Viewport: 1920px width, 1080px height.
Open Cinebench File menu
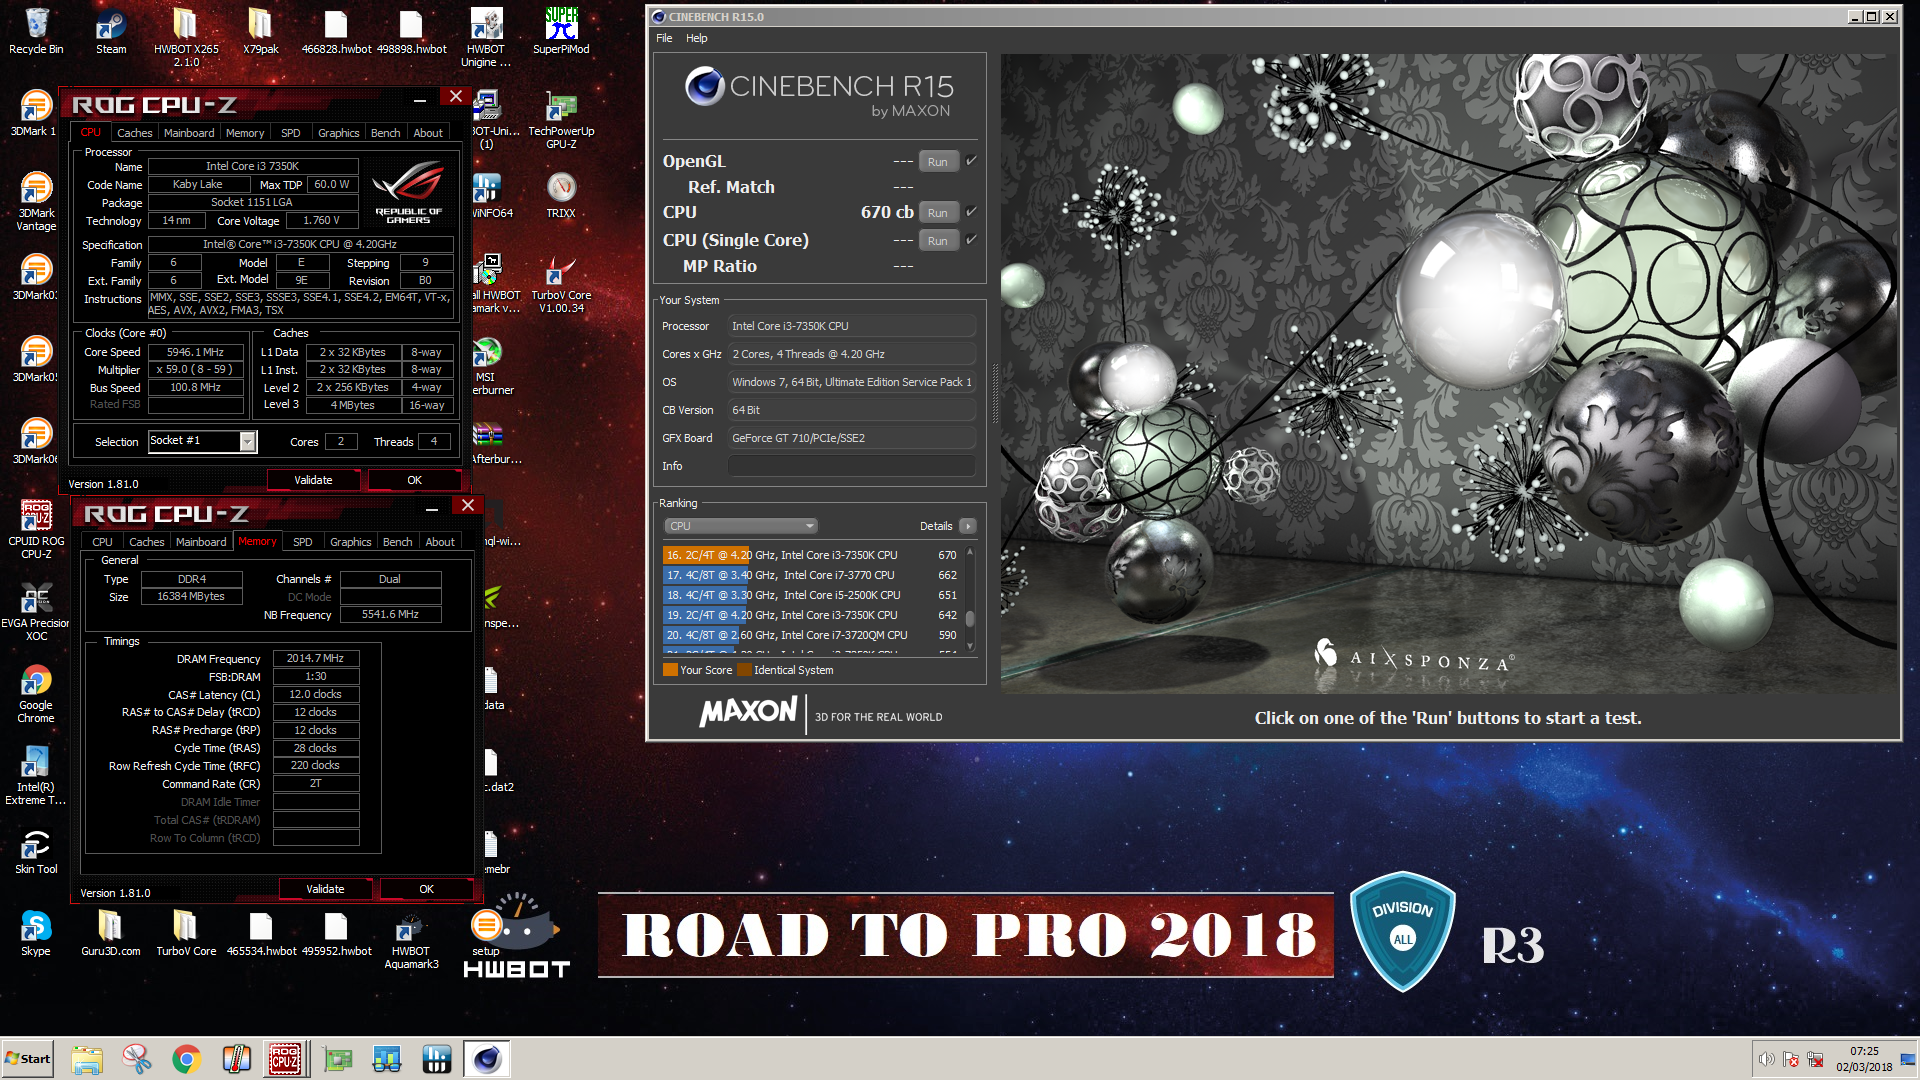pyautogui.click(x=664, y=38)
